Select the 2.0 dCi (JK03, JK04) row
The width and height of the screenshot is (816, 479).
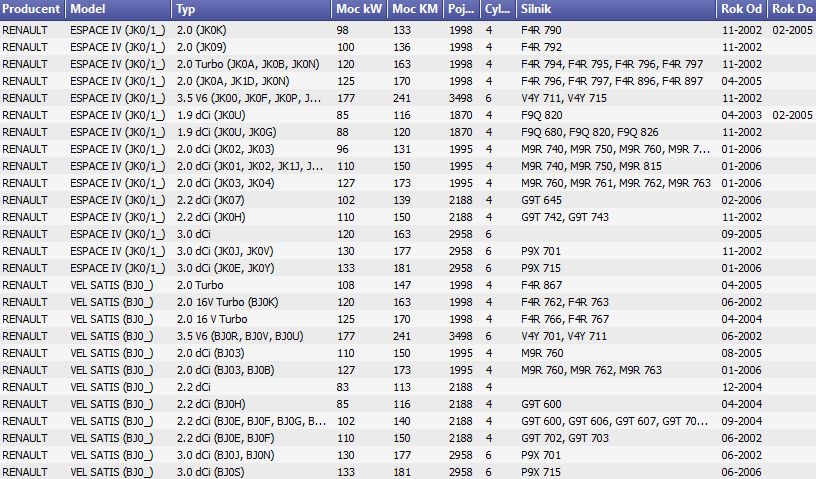(408, 183)
